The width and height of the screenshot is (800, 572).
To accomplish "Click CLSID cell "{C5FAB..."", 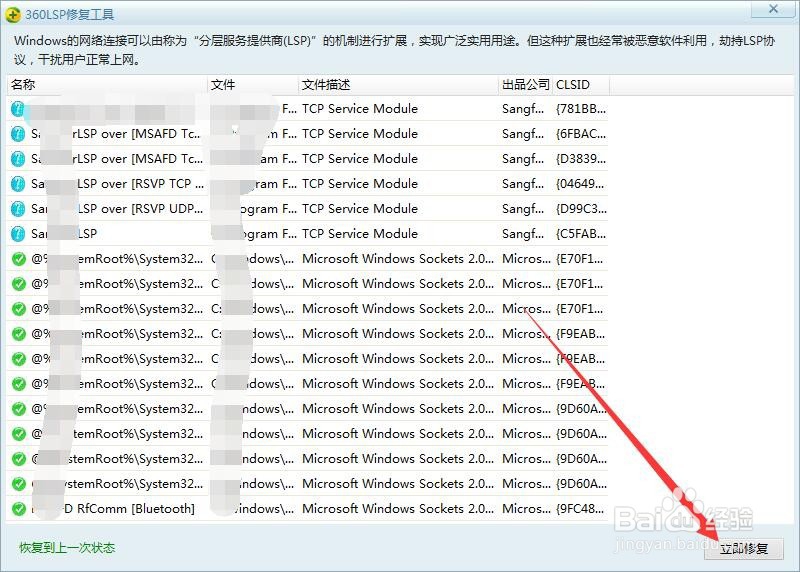I will coord(581,234).
